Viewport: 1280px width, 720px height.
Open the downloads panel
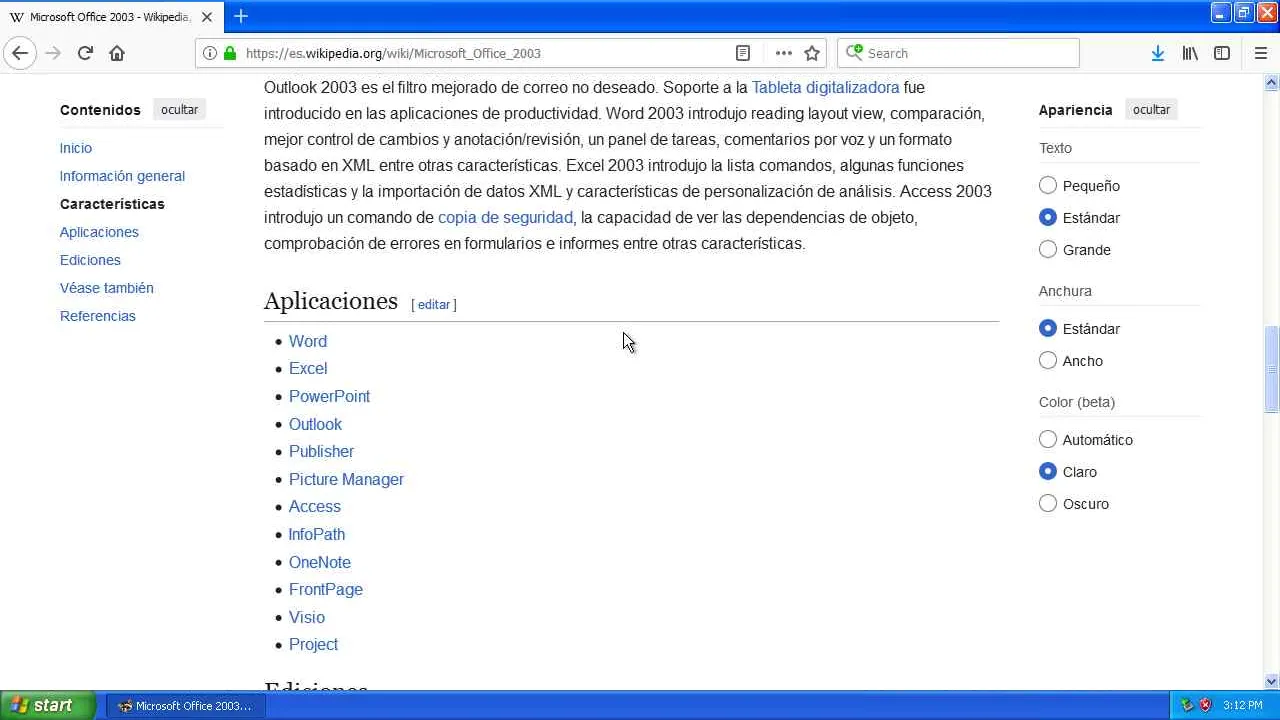coord(1157,53)
